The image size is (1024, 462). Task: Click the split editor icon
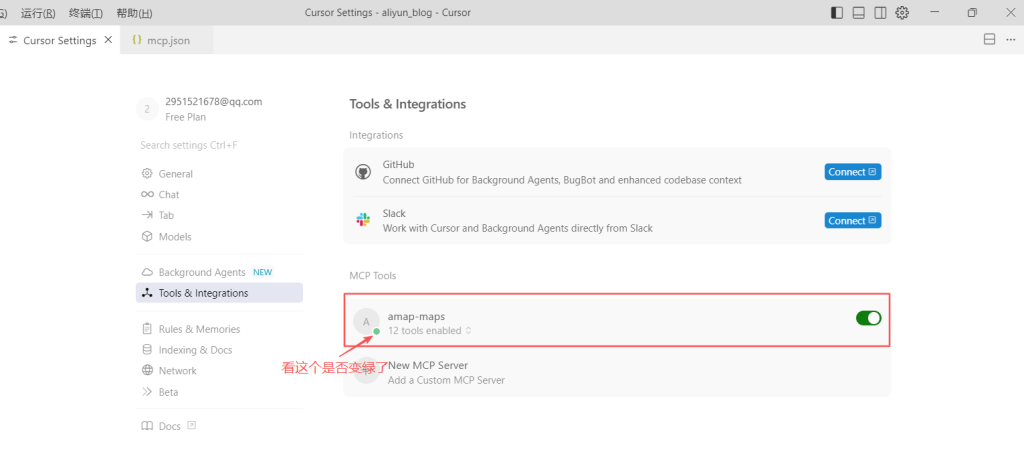click(x=989, y=40)
